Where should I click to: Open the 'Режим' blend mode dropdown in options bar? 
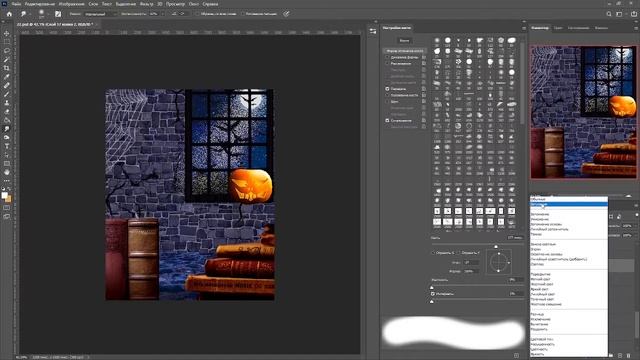click(100, 14)
